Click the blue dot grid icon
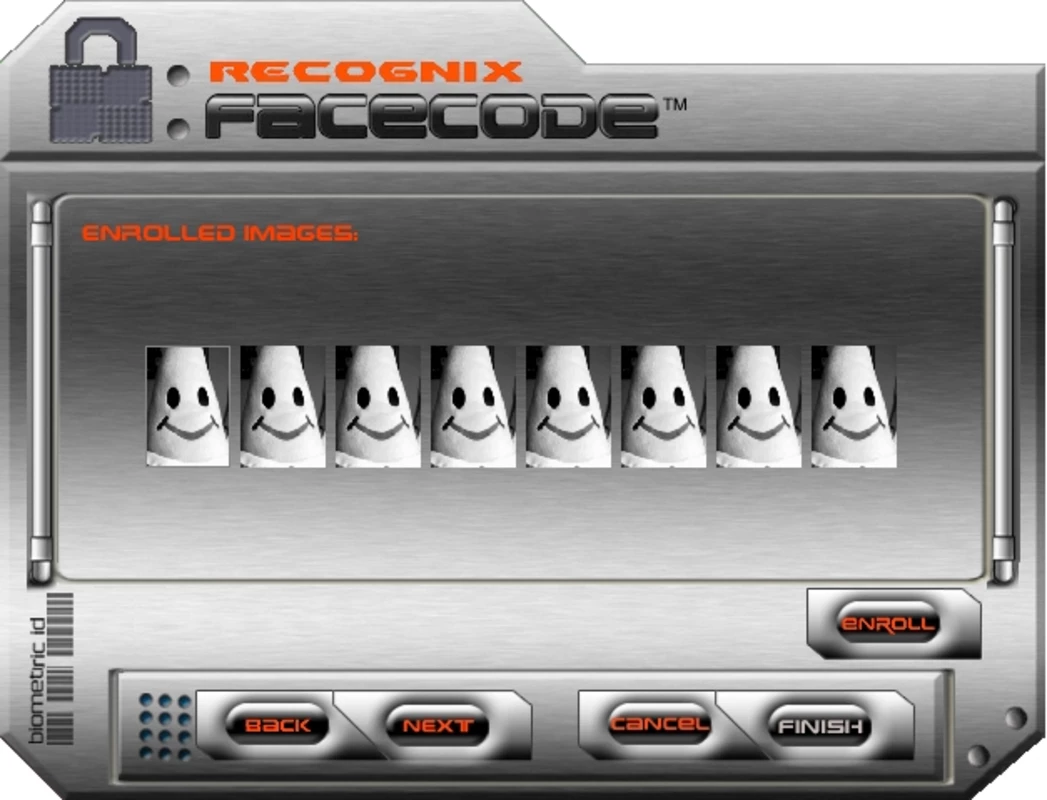Image resolution: width=1047 pixels, height=800 pixels. coord(165,726)
